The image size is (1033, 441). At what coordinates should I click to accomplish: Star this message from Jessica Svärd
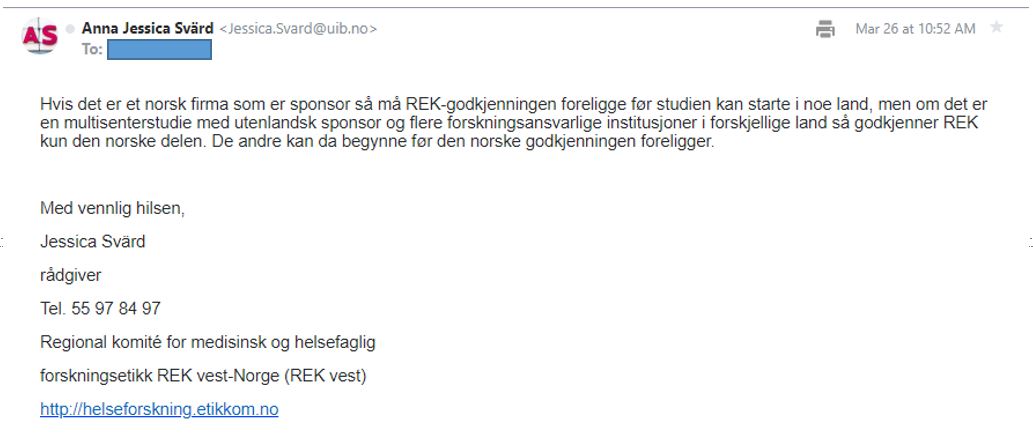(997, 28)
